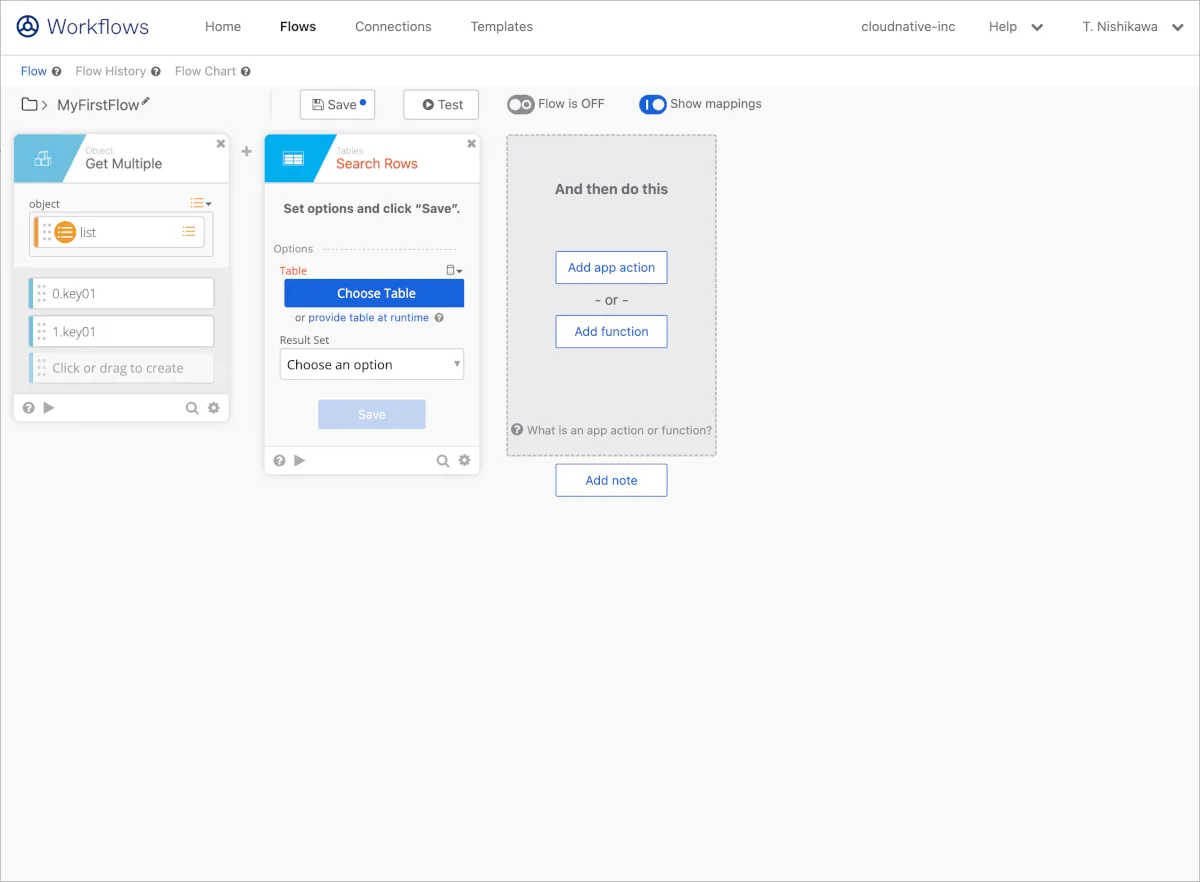Run the Search Rows card play icon

click(300, 460)
